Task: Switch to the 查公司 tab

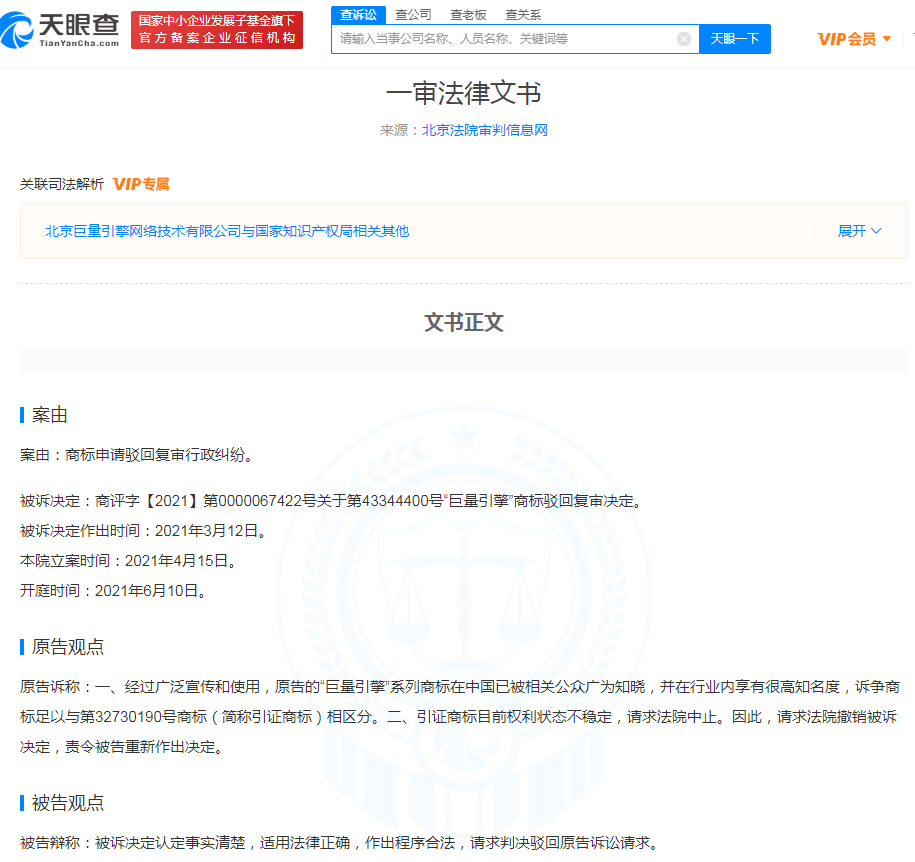Action: pyautogui.click(x=413, y=14)
